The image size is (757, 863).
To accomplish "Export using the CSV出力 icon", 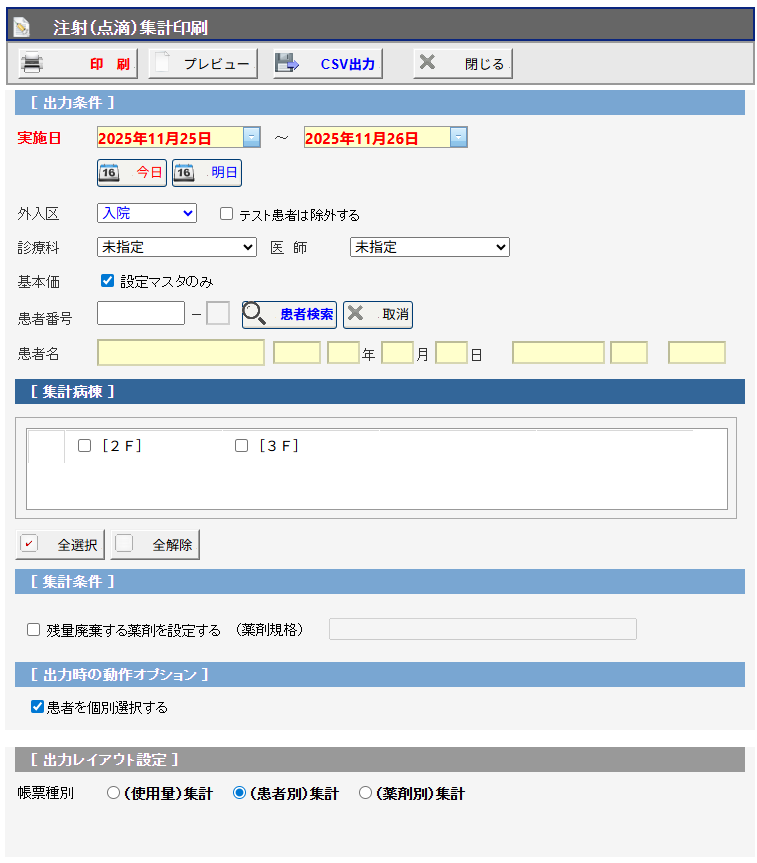I will [x=288, y=63].
